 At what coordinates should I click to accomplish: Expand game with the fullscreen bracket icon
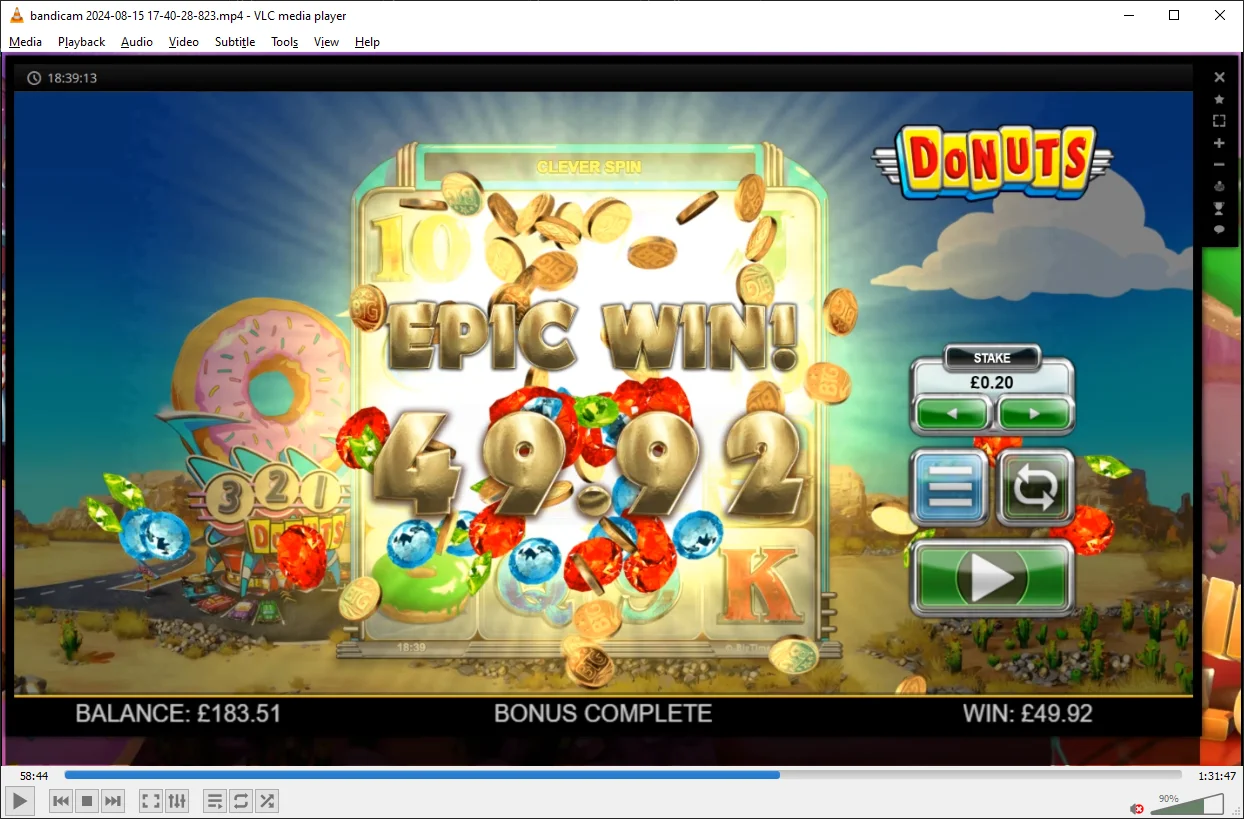click(x=1219, y=121)
